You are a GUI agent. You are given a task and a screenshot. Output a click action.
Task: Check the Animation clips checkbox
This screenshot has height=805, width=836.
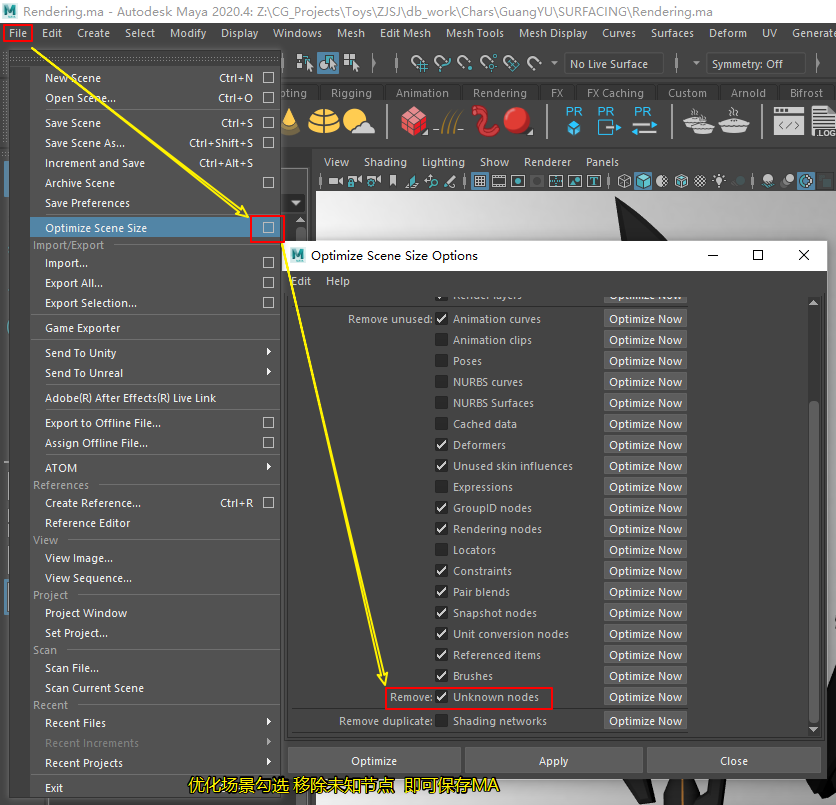point(441,340)
